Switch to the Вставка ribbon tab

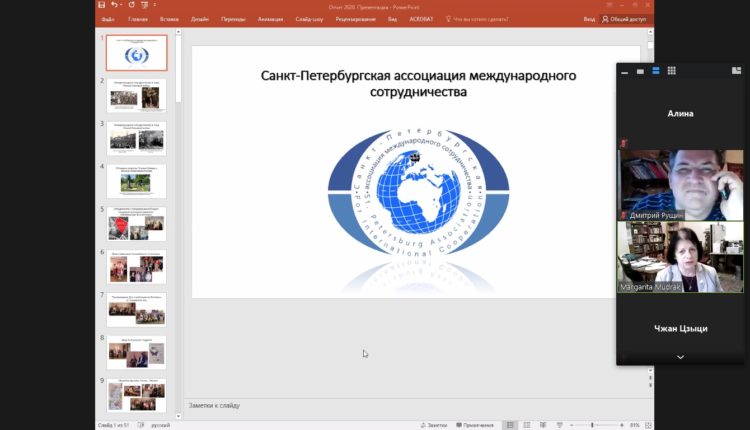click(169, 19)
